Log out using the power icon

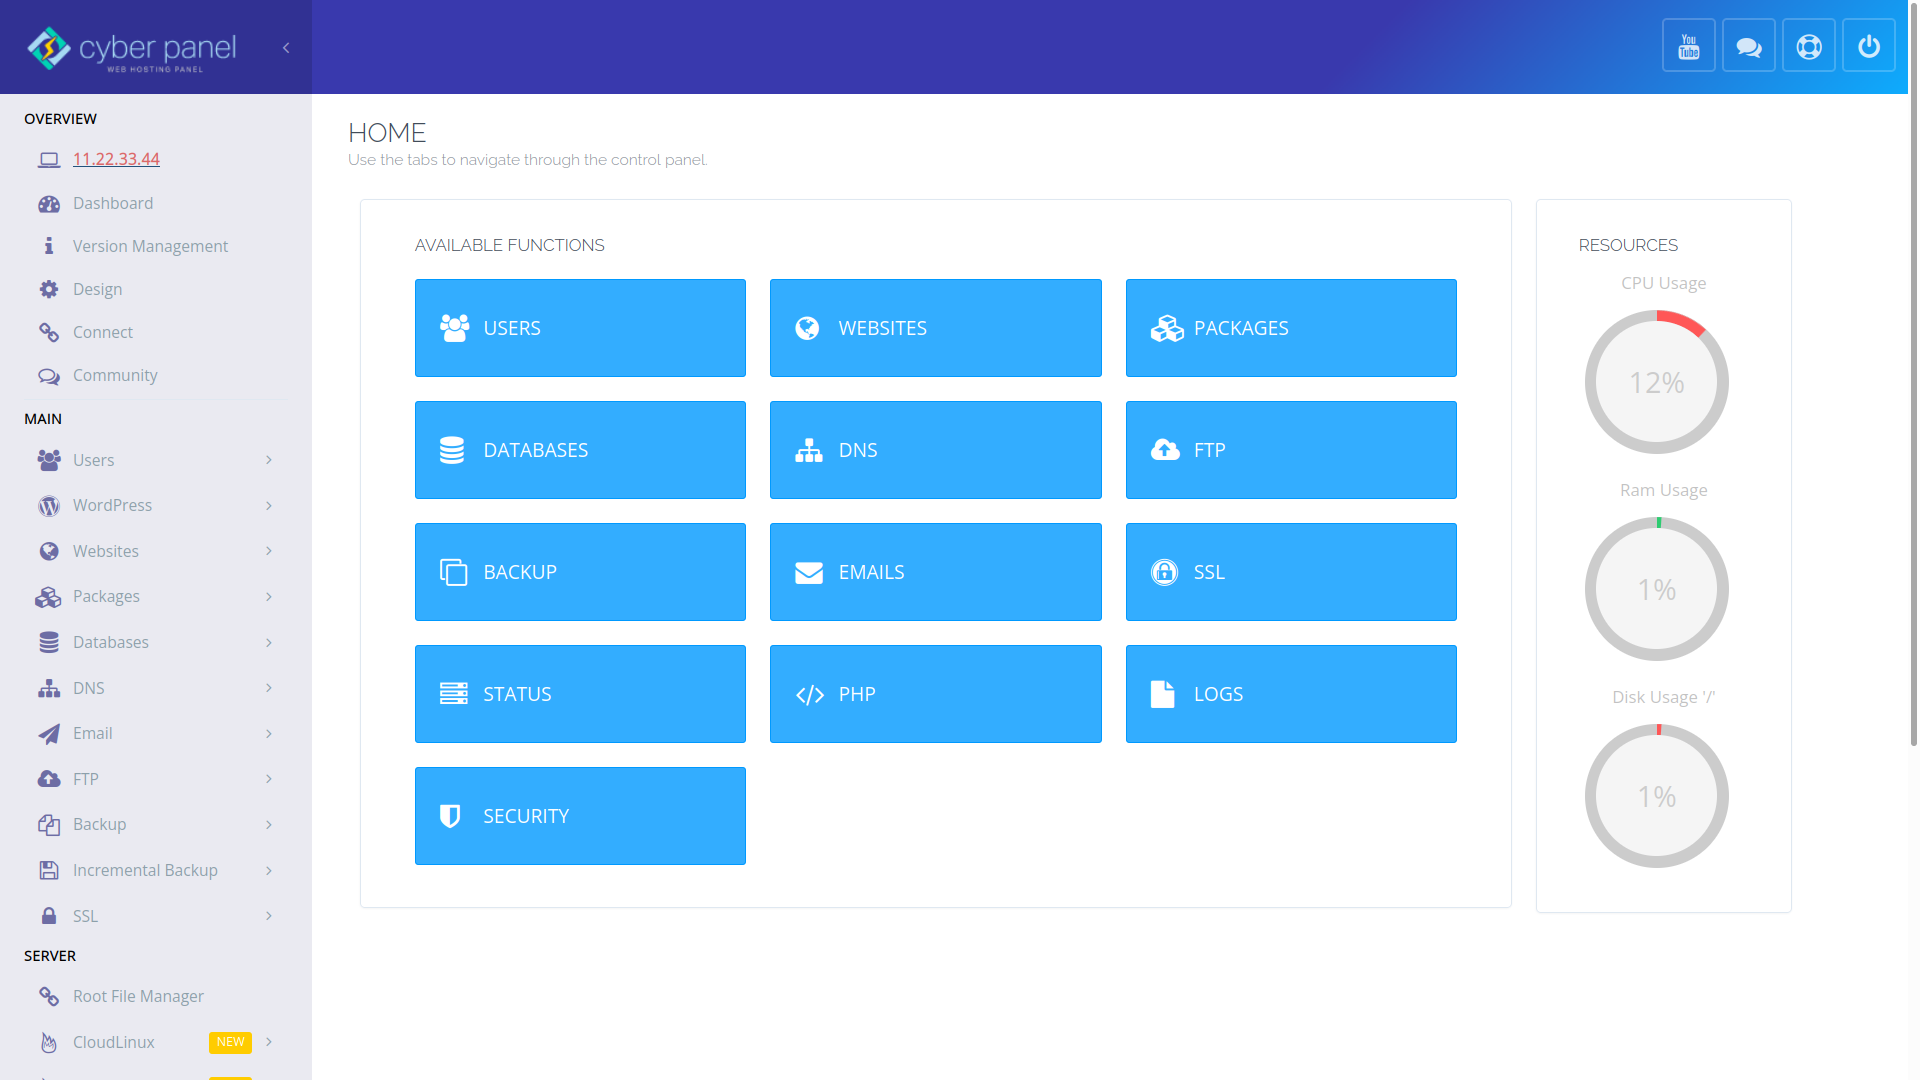1869,45
